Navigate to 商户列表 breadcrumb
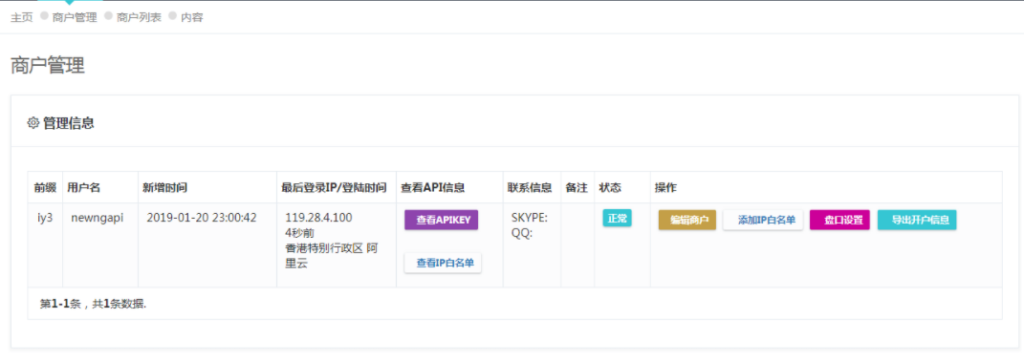 tap(139, 18)
